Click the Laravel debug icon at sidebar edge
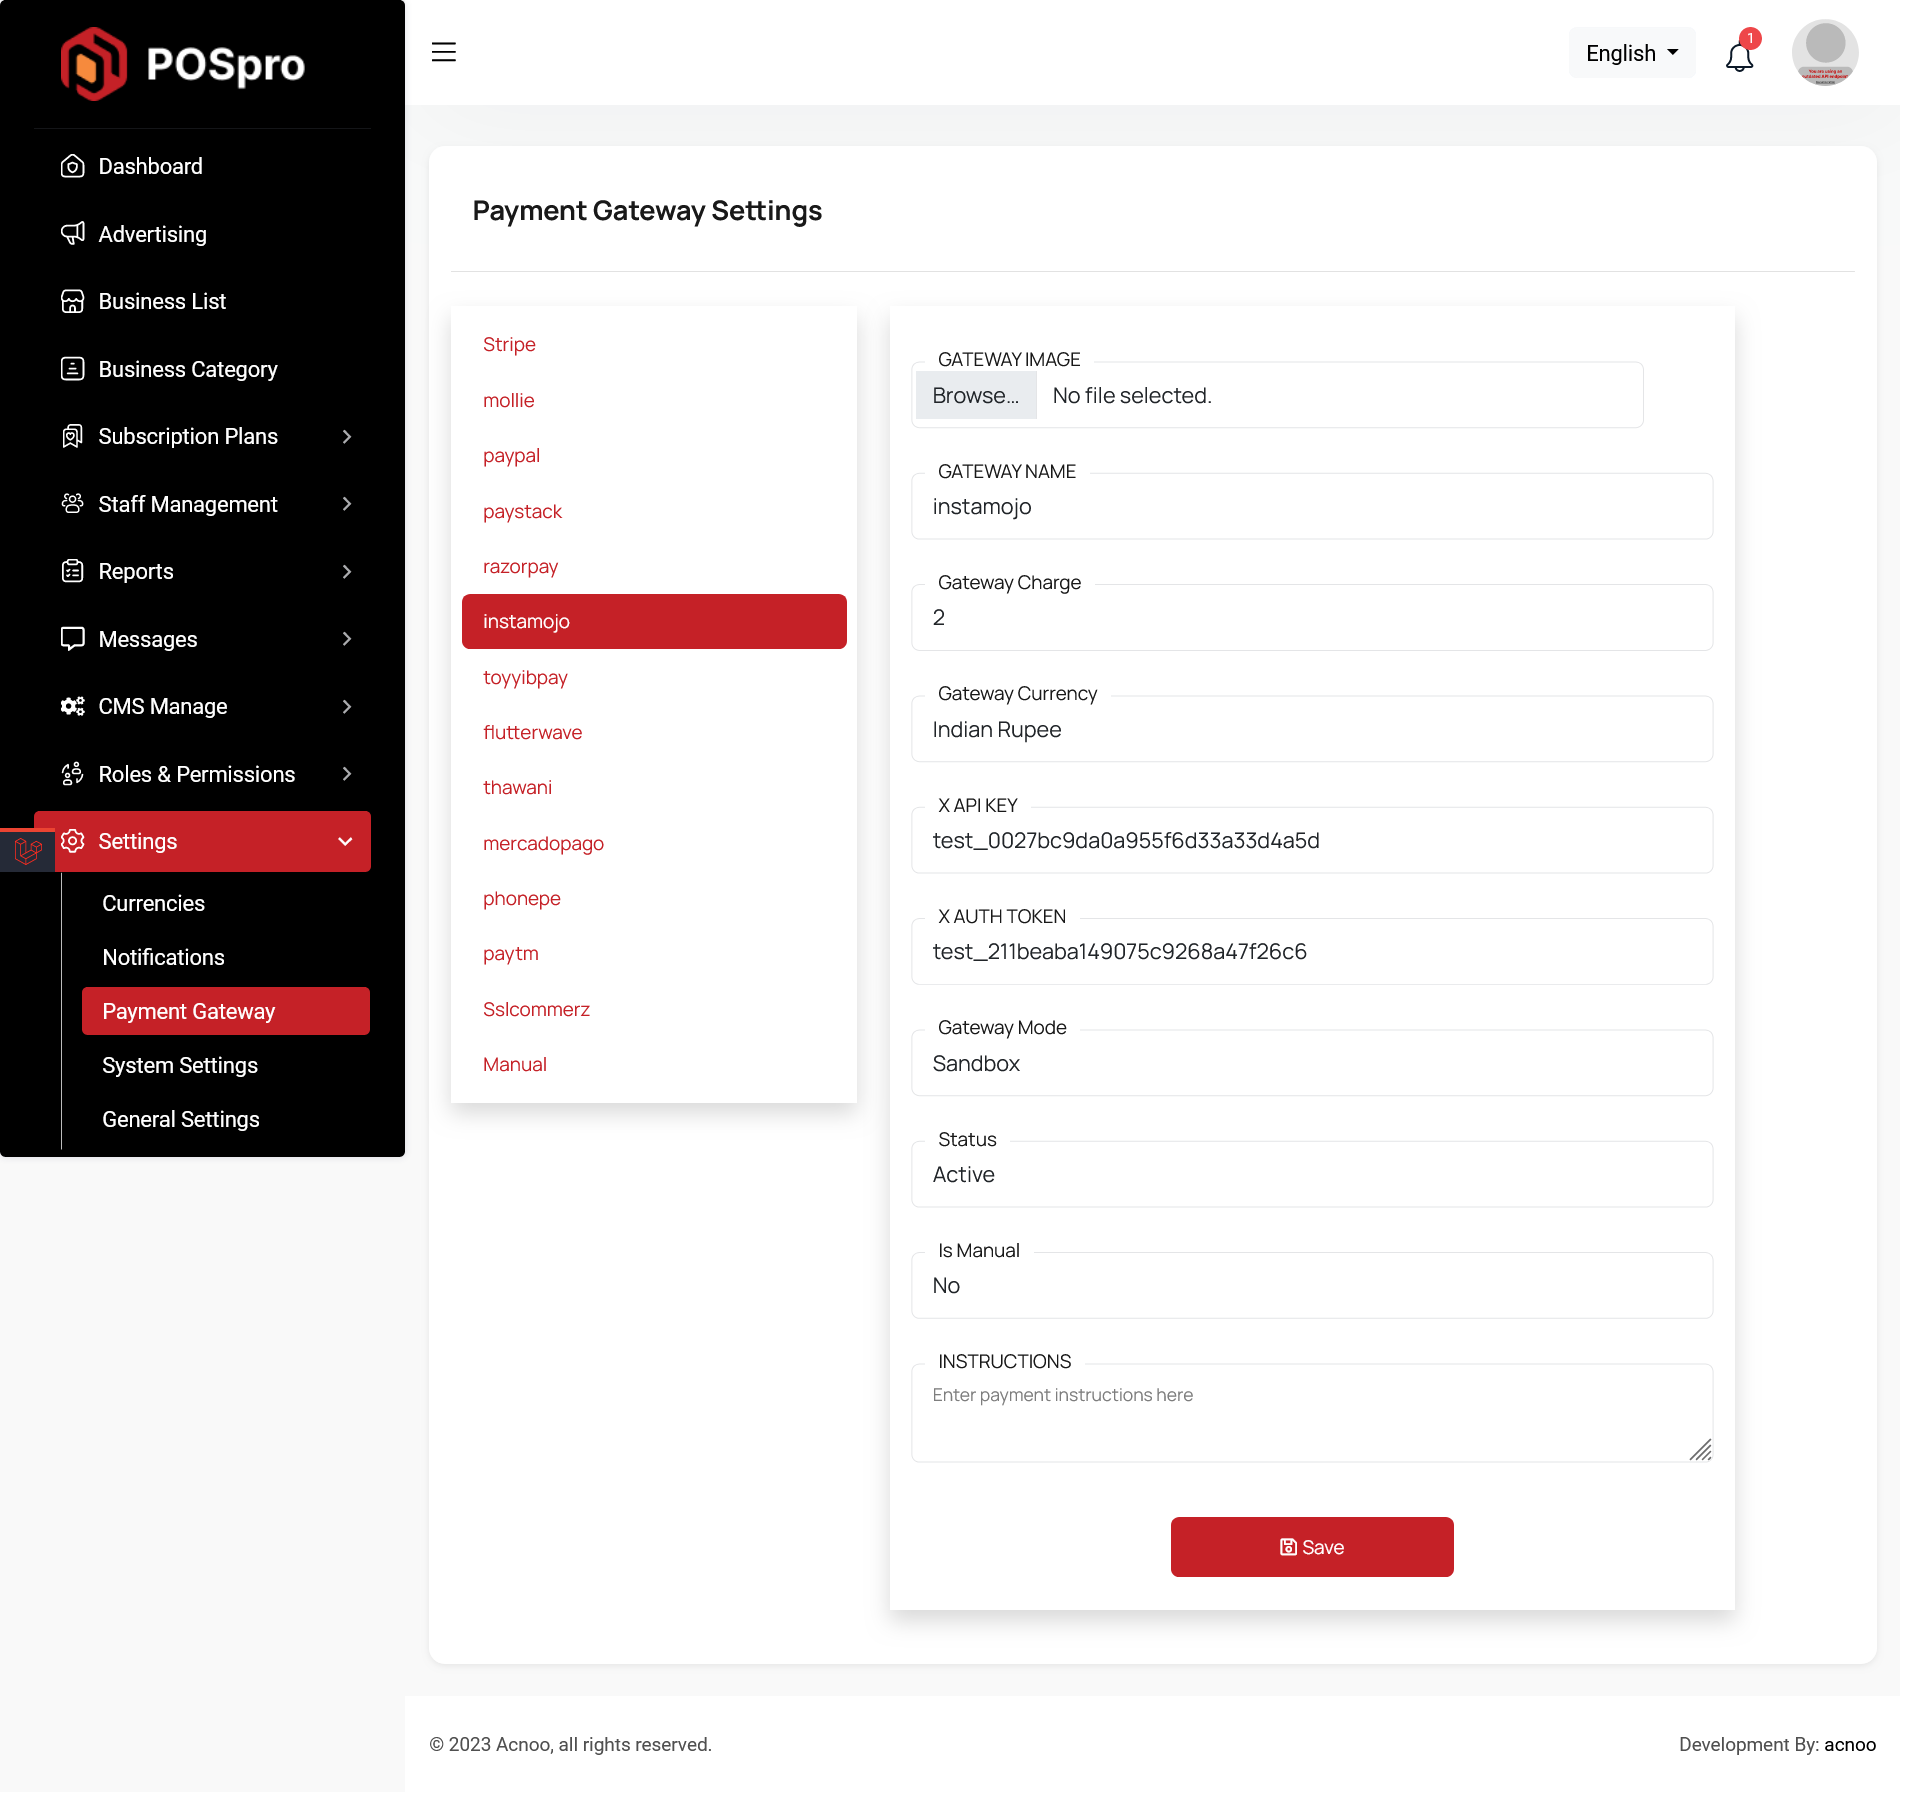This screenshot has width=1919, height=1810. [x=27, y=851]
